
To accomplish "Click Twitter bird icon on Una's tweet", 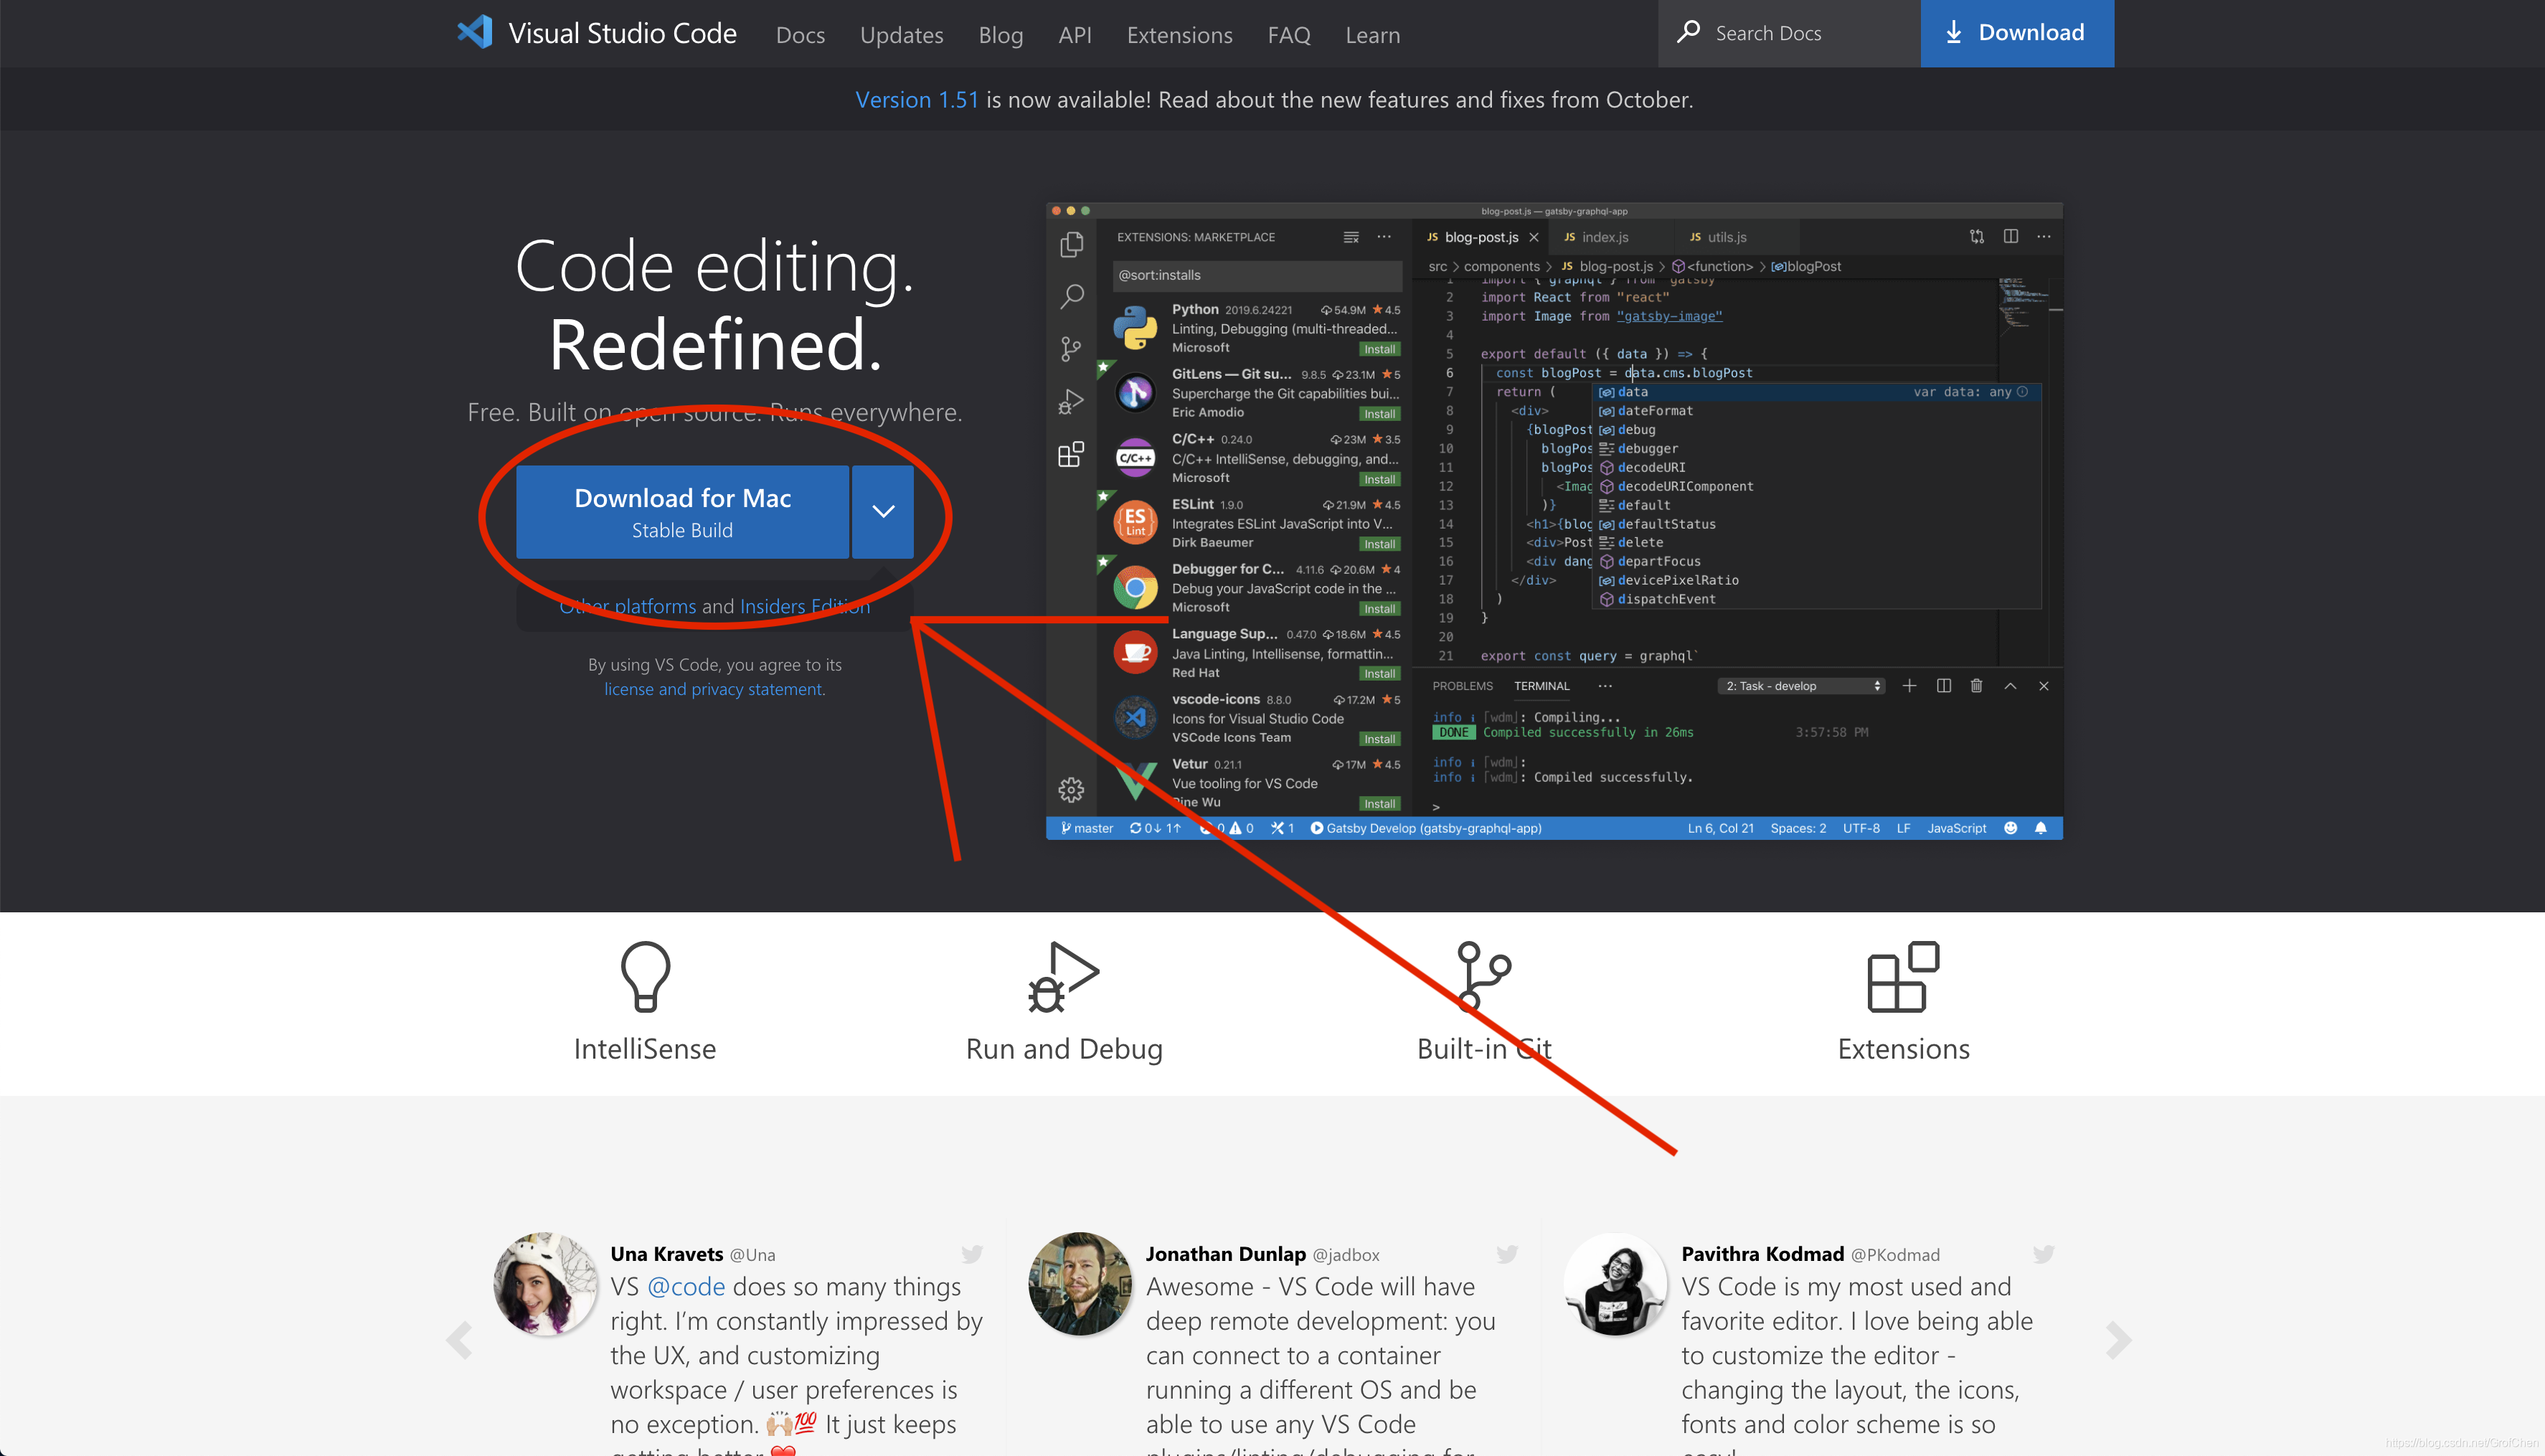I will coord(971,1254).
